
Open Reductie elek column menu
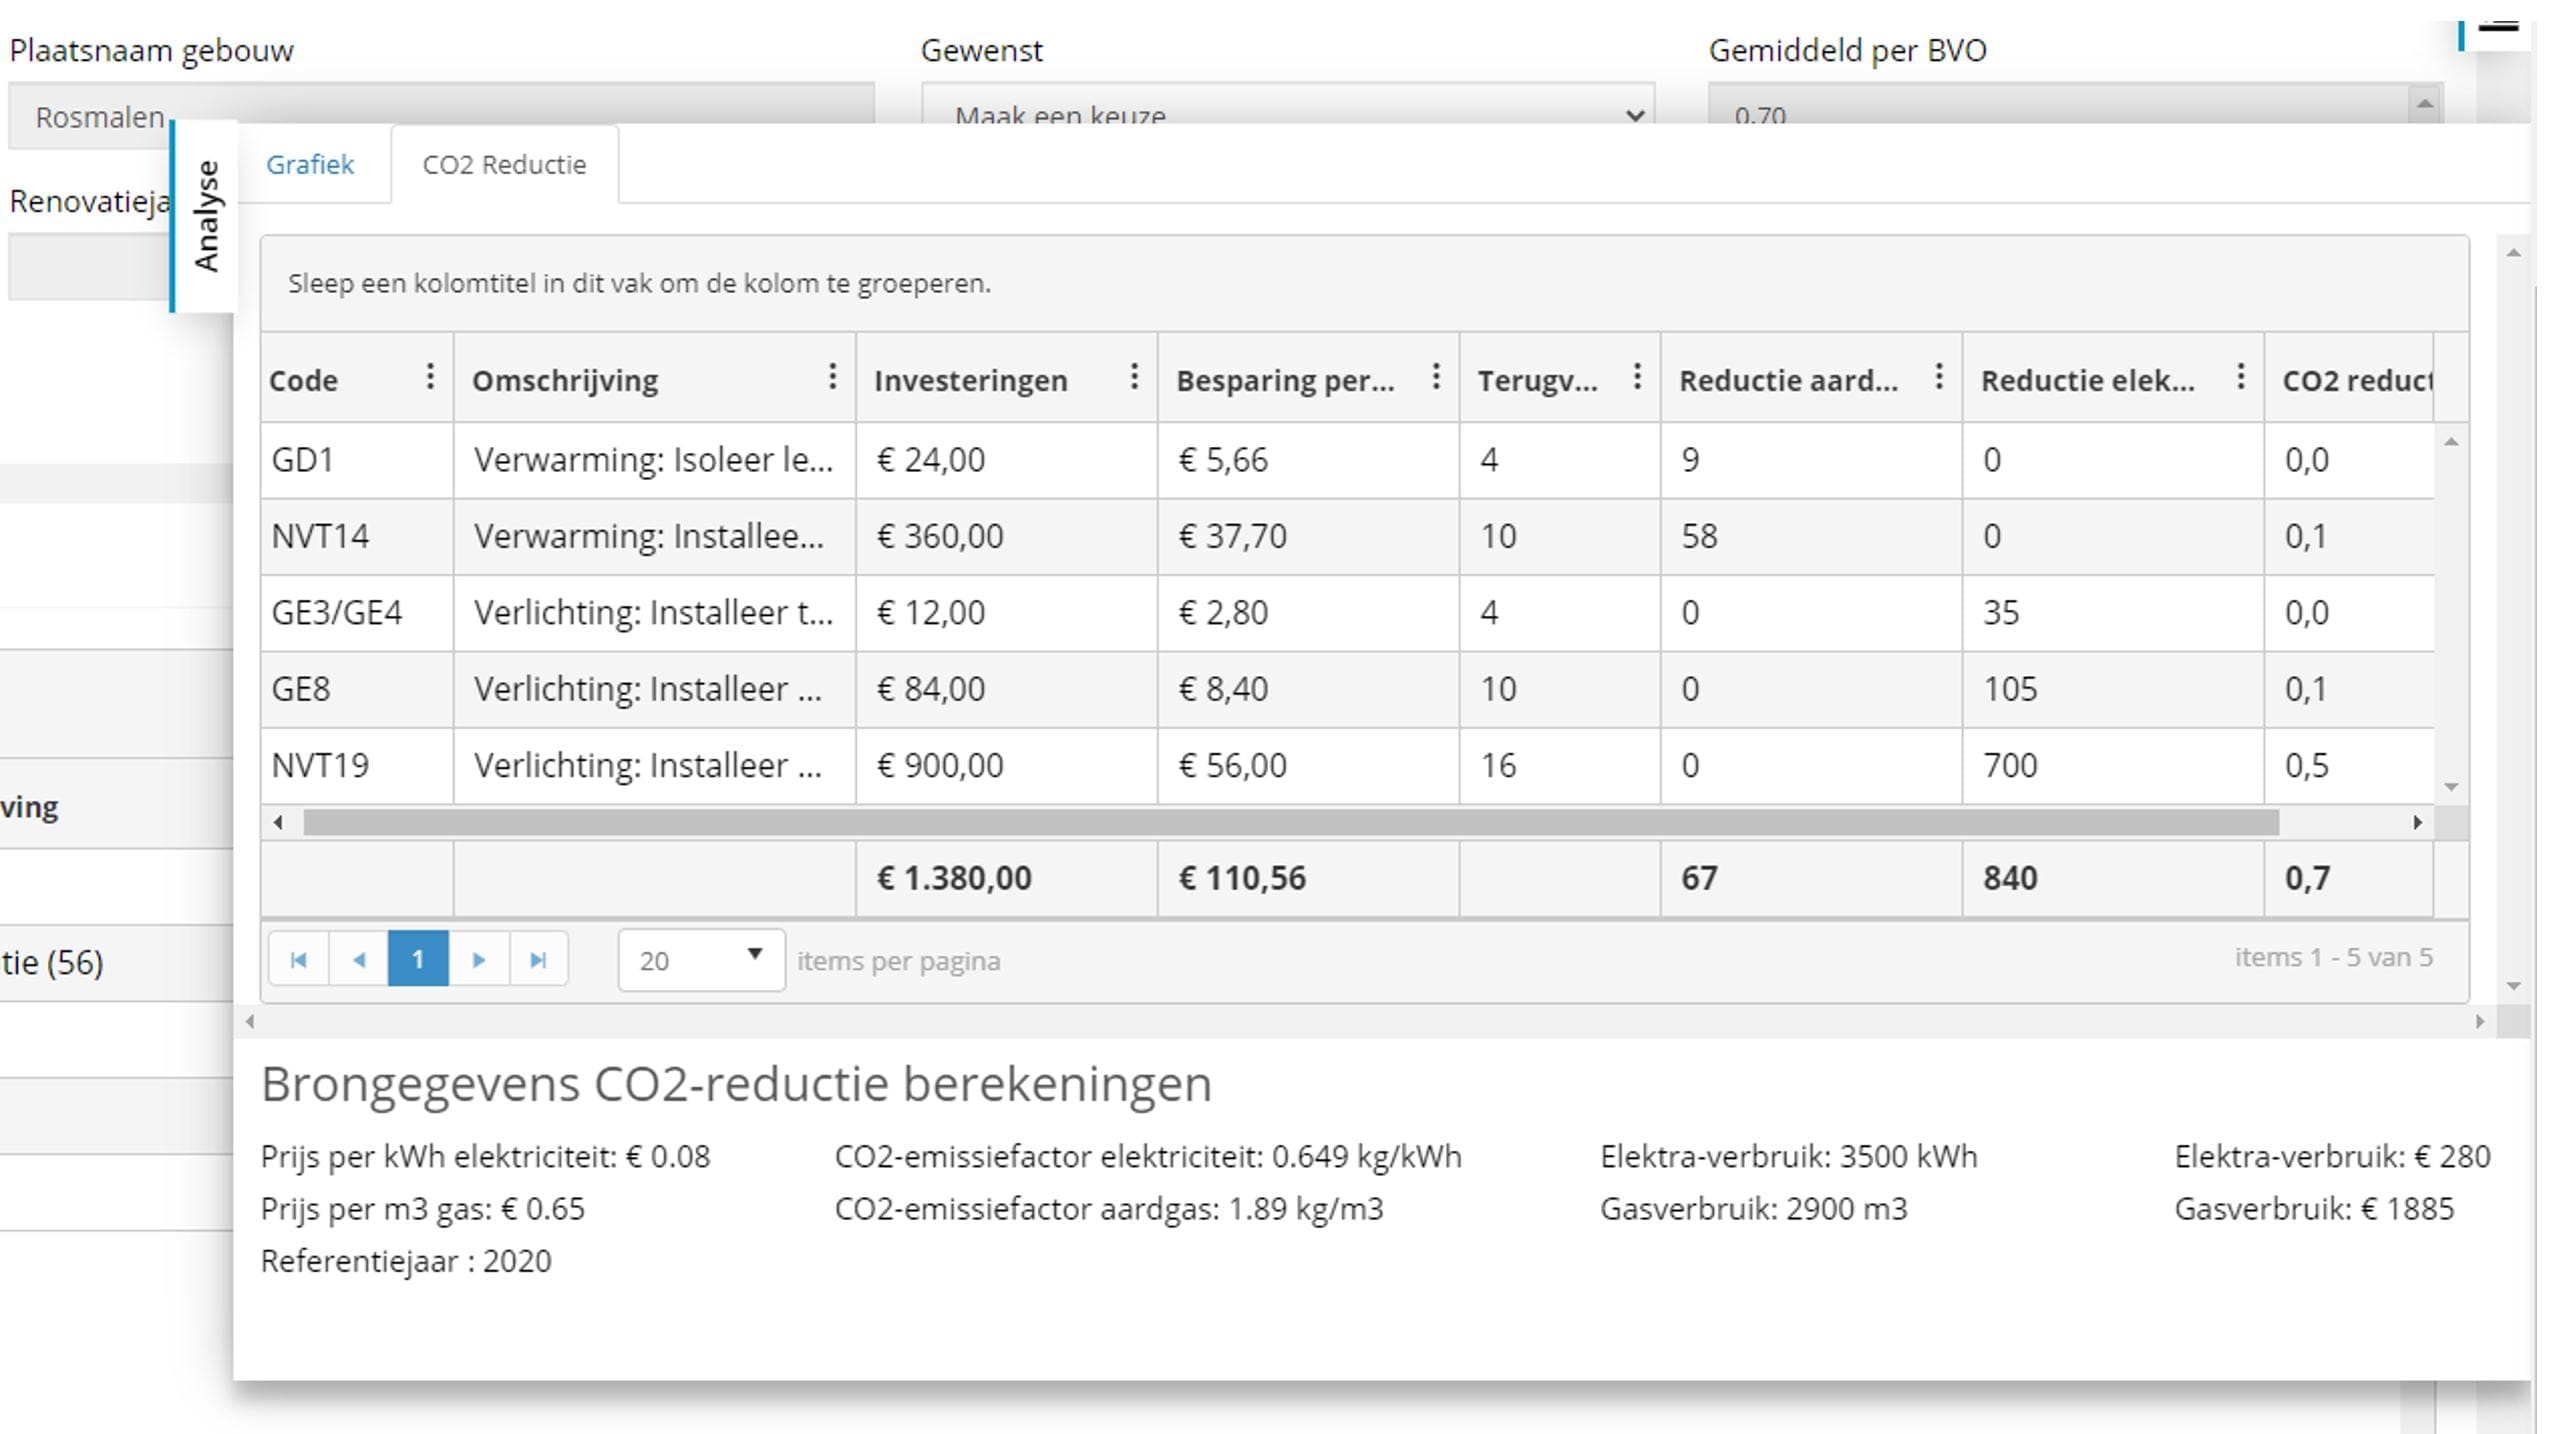[x=2240, y=377]
